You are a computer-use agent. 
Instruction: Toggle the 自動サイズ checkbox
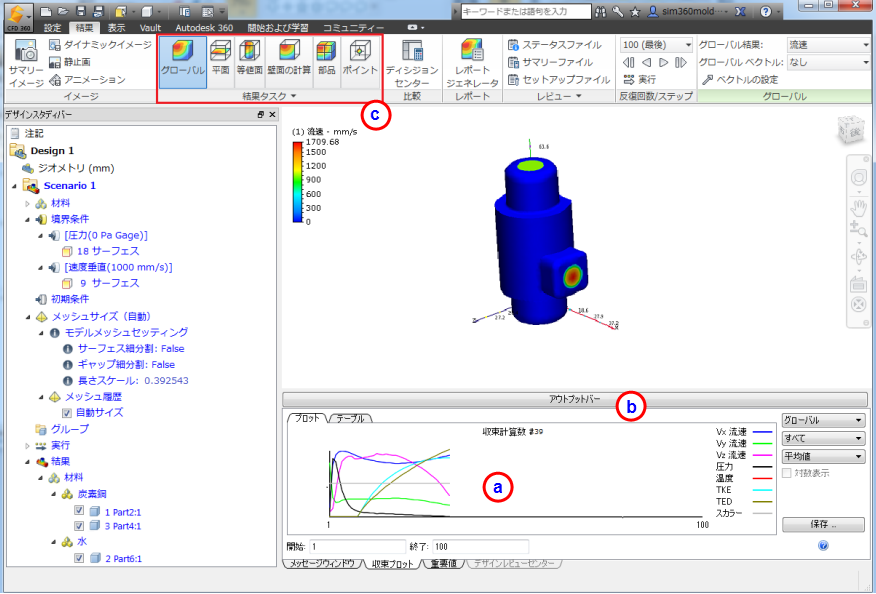tap(66, 413)
